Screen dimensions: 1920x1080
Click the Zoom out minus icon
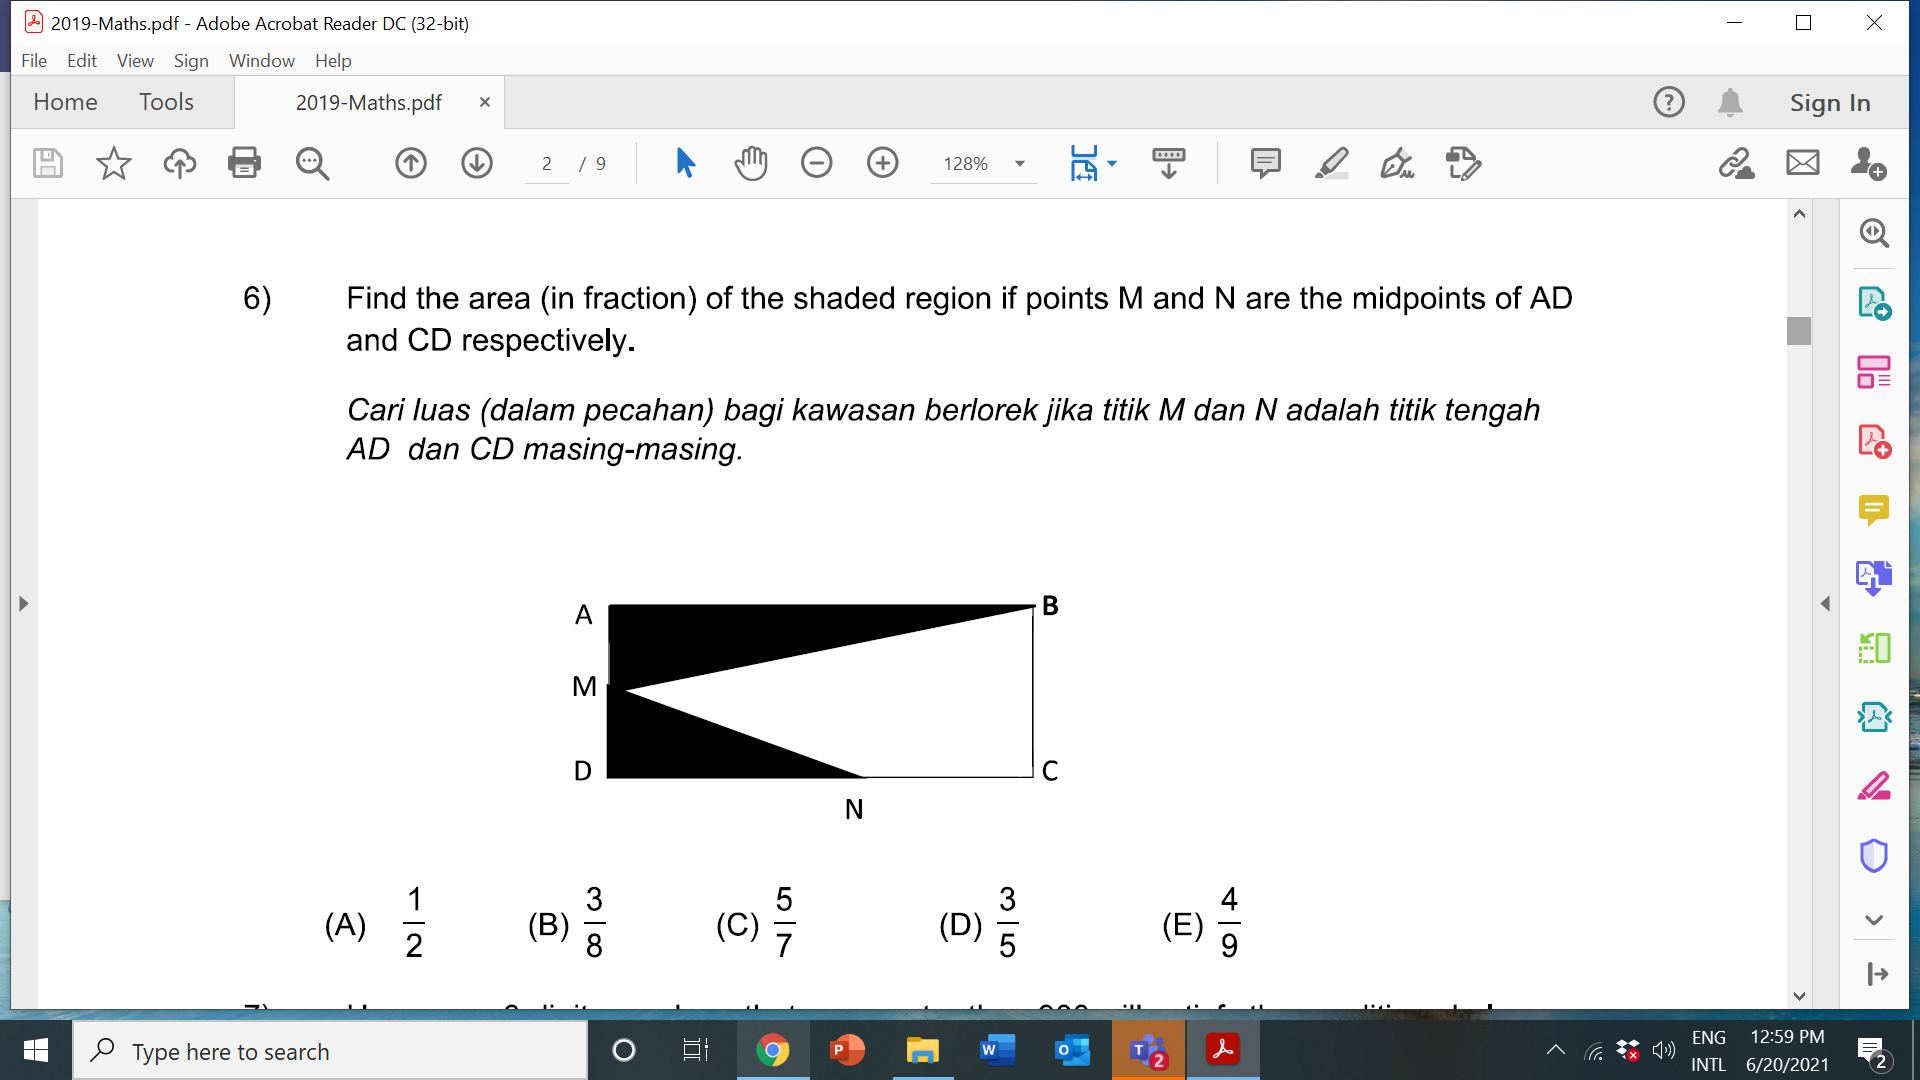point(816,163)
